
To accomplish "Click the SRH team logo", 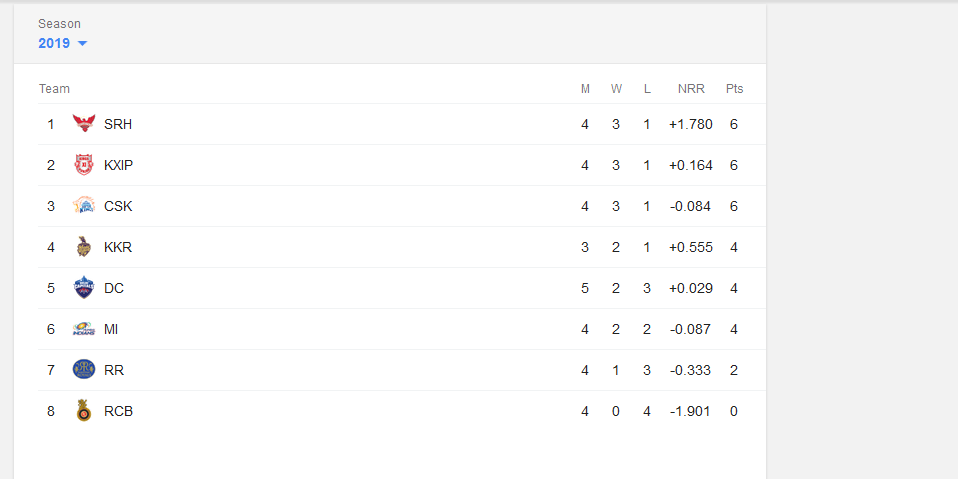I will click(84, 124).
